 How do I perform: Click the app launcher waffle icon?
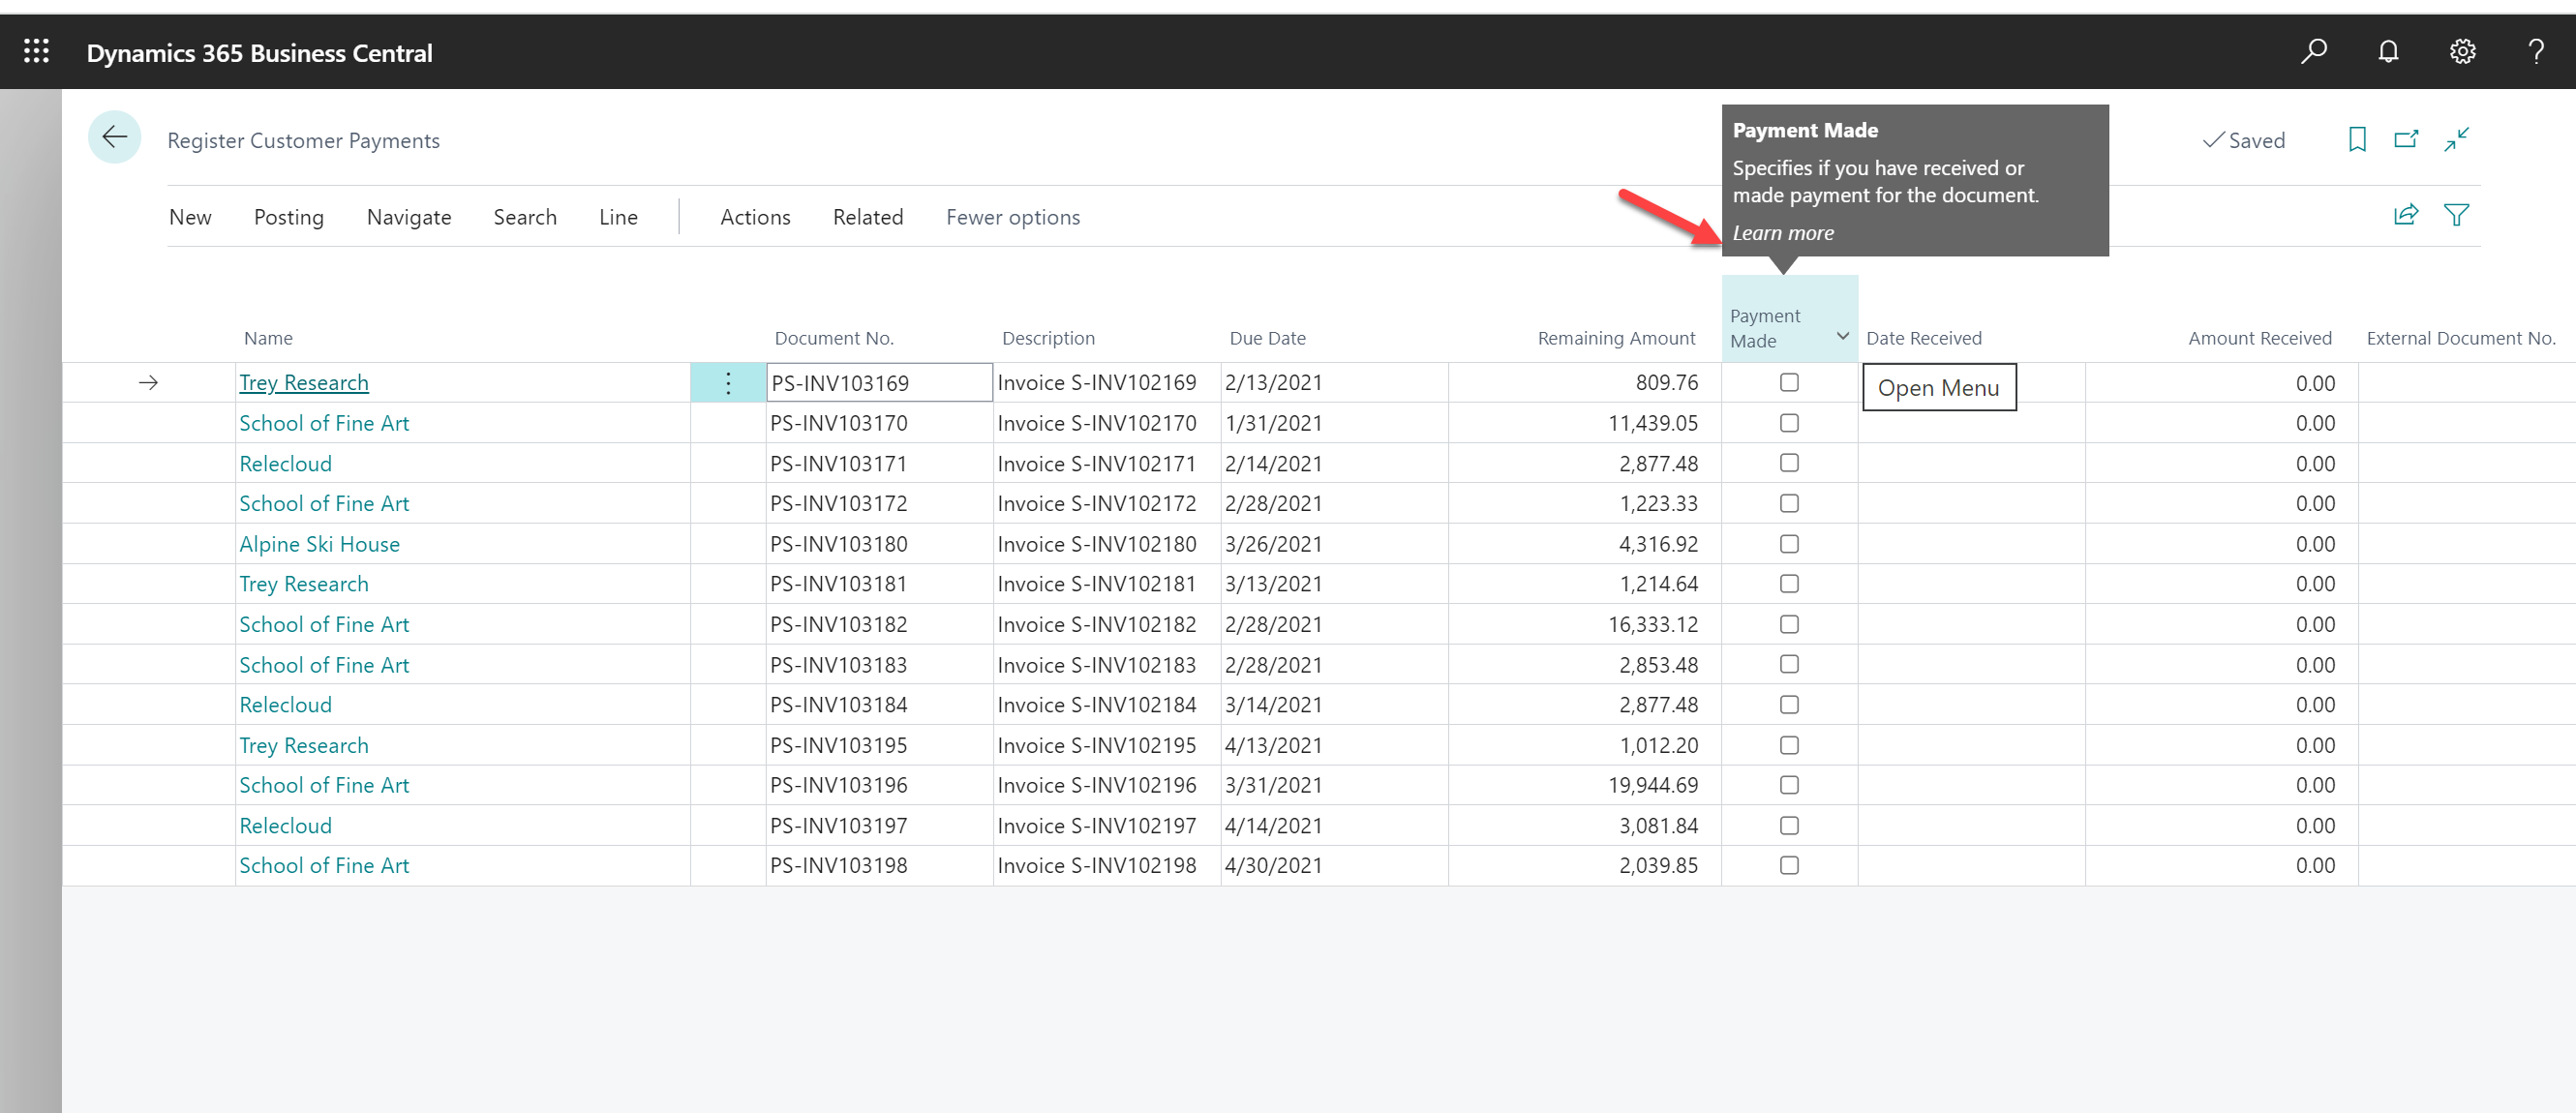(x=36, y=51)
